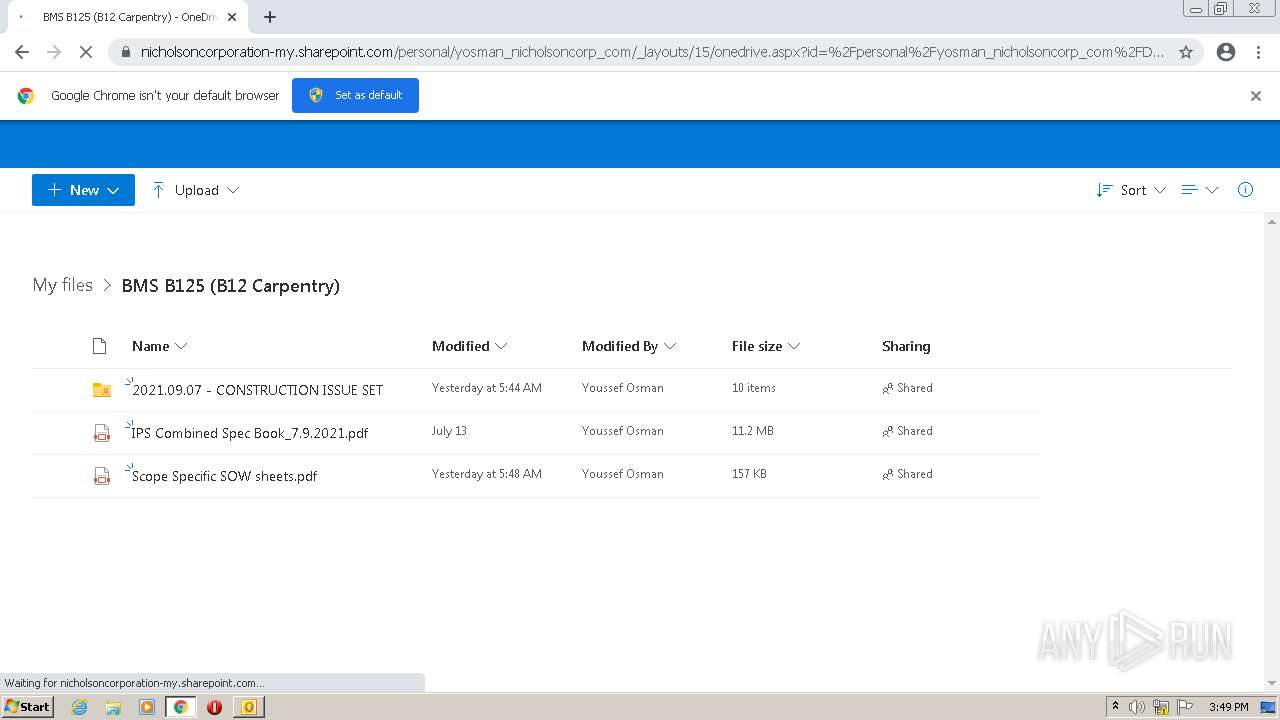
Task: Click Shared status for Scope Specific SOW sheets
Action: [907, 474]
